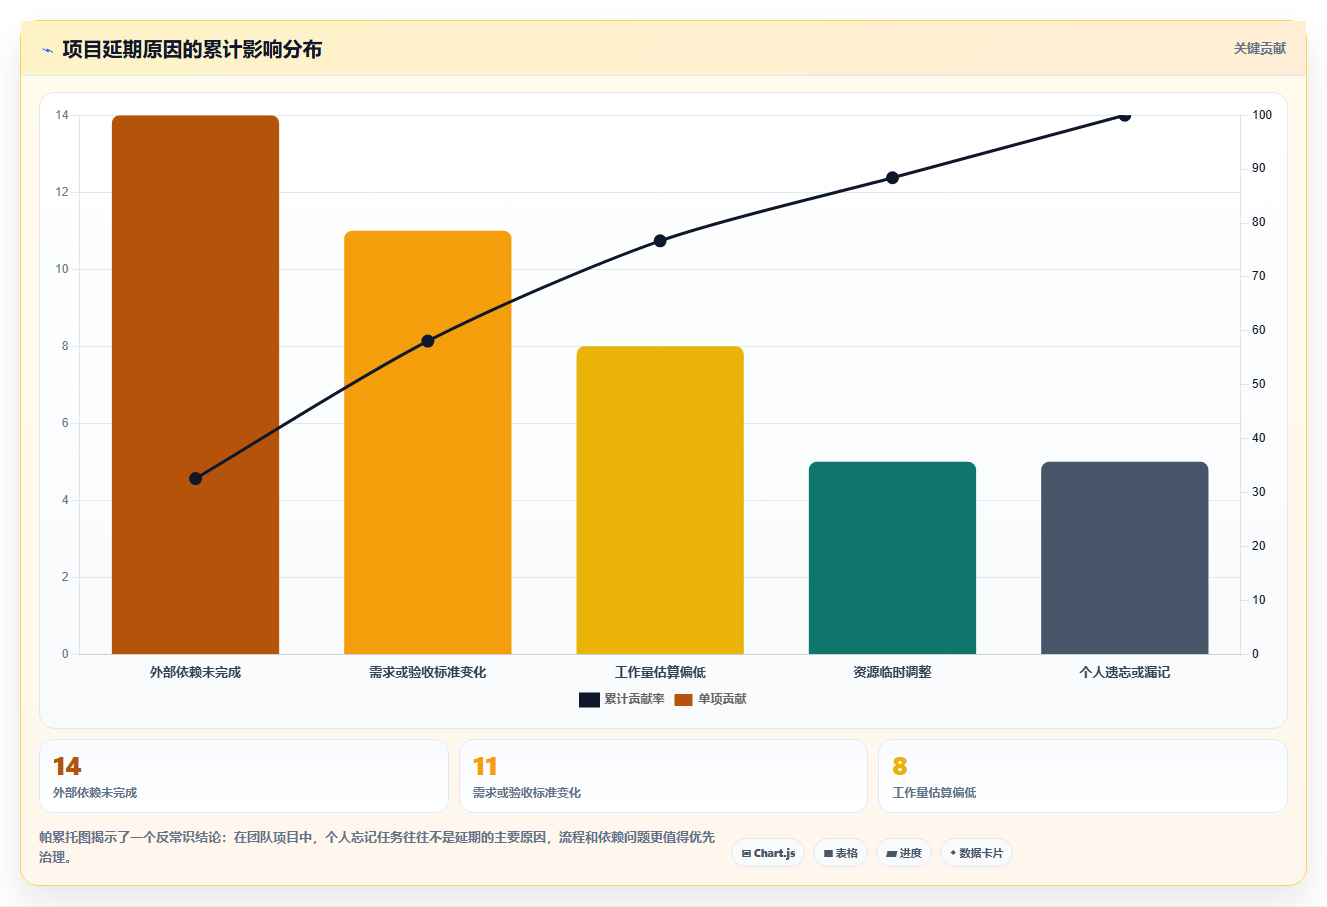Click the 表格 tag chip
This screenshot has height=907, width=1327.
point(840,853)
